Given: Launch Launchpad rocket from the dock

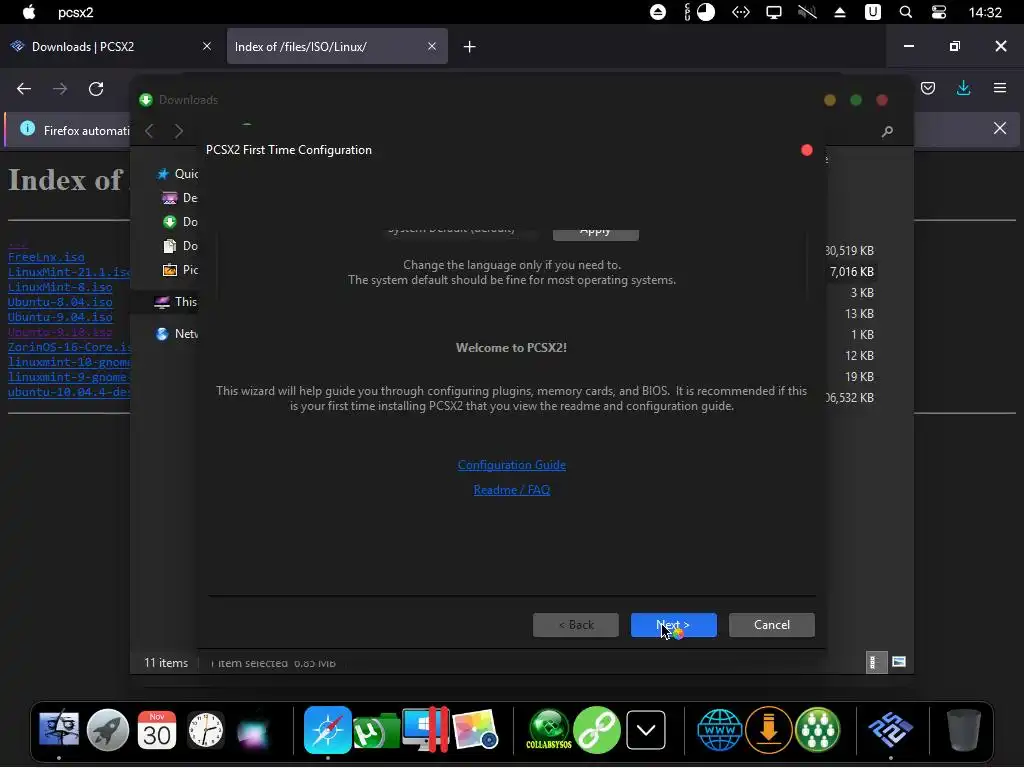Looking at the screenshot, I should tap(108, 729).
